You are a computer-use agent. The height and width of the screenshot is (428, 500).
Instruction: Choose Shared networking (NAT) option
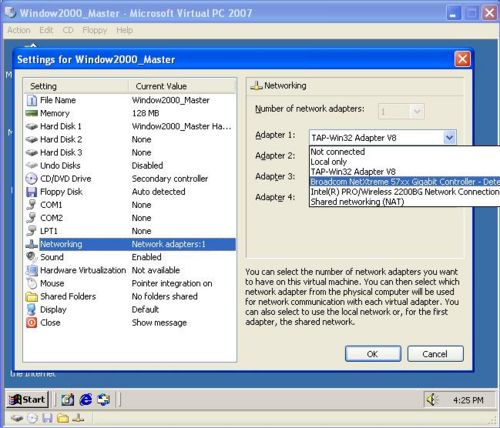point(405,202)
